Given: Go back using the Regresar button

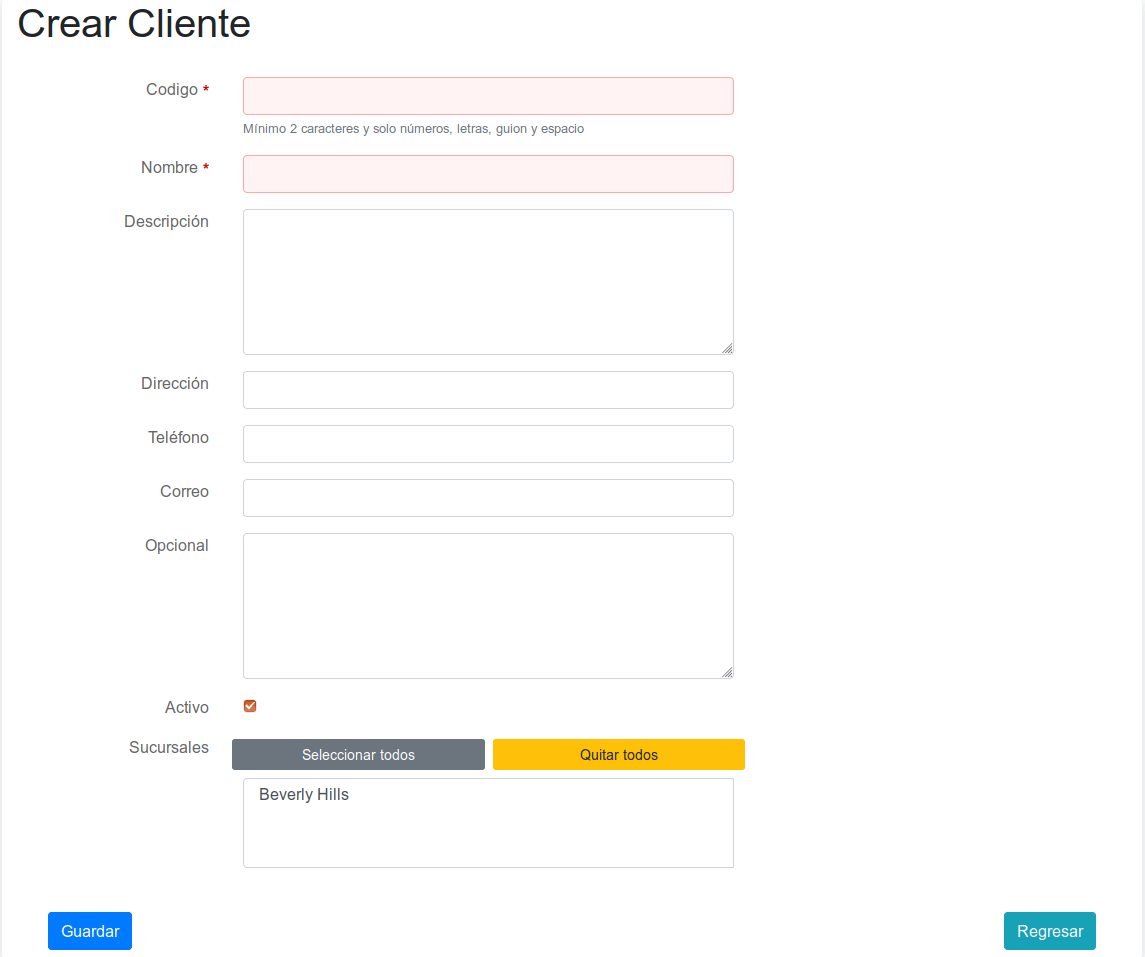Looking at the screenshot, I should click(1049, 931).
